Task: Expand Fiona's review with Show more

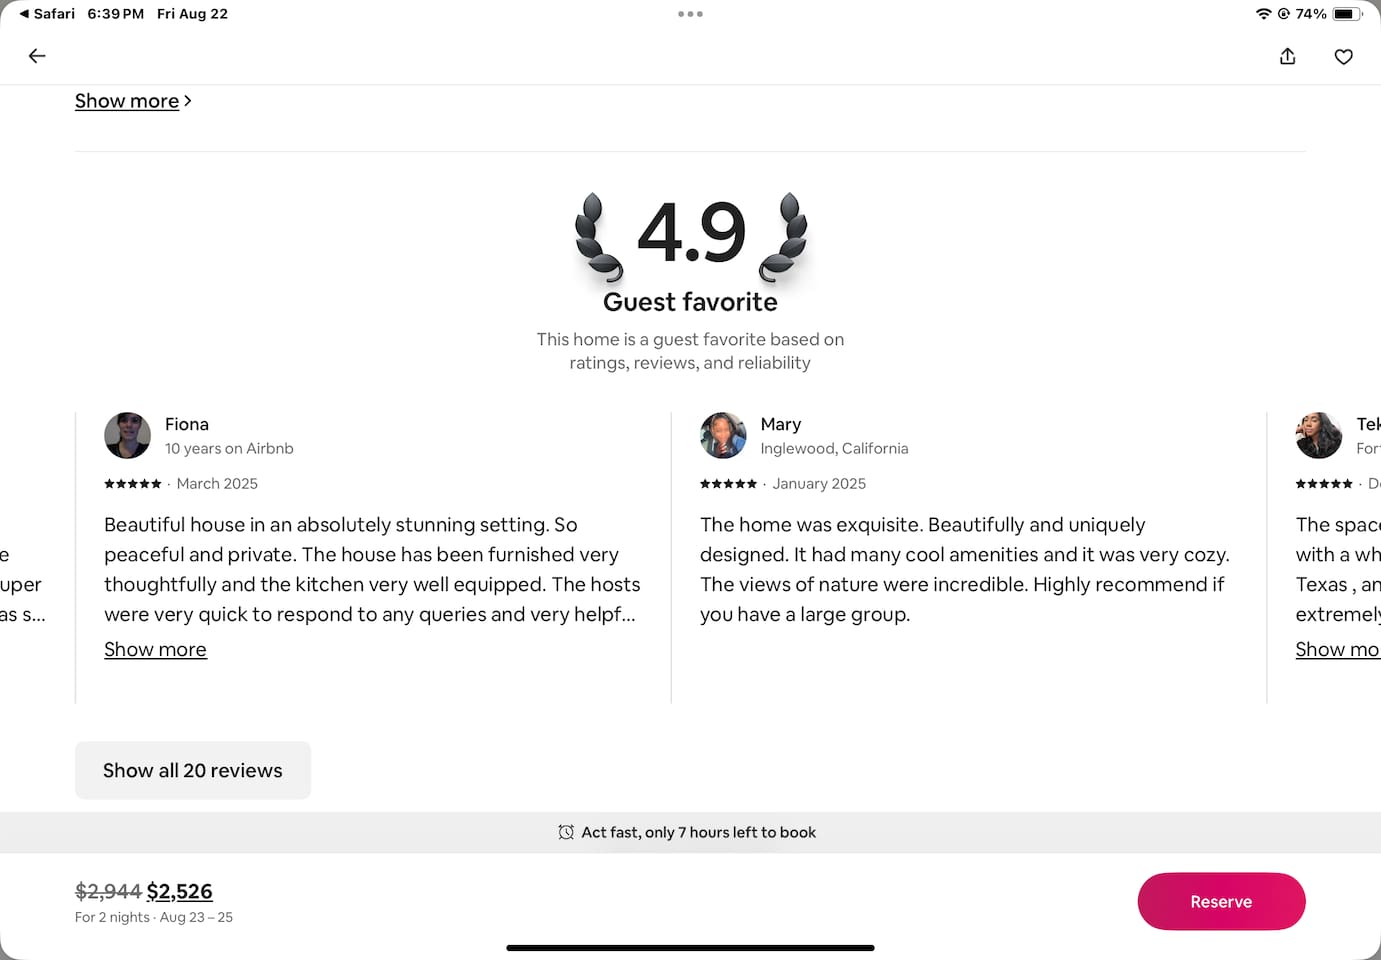Action: (x=155, y=649)
